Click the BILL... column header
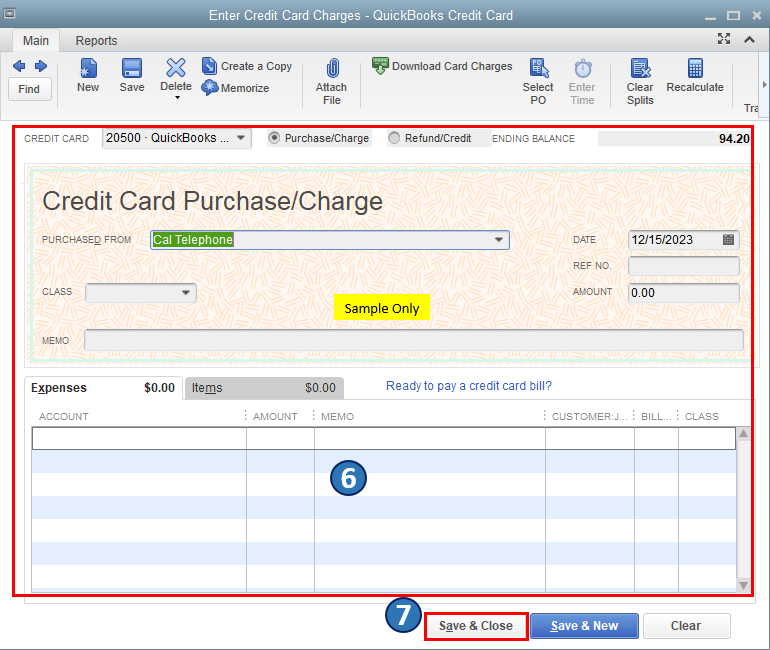The image size is (770, 650). 656,416
